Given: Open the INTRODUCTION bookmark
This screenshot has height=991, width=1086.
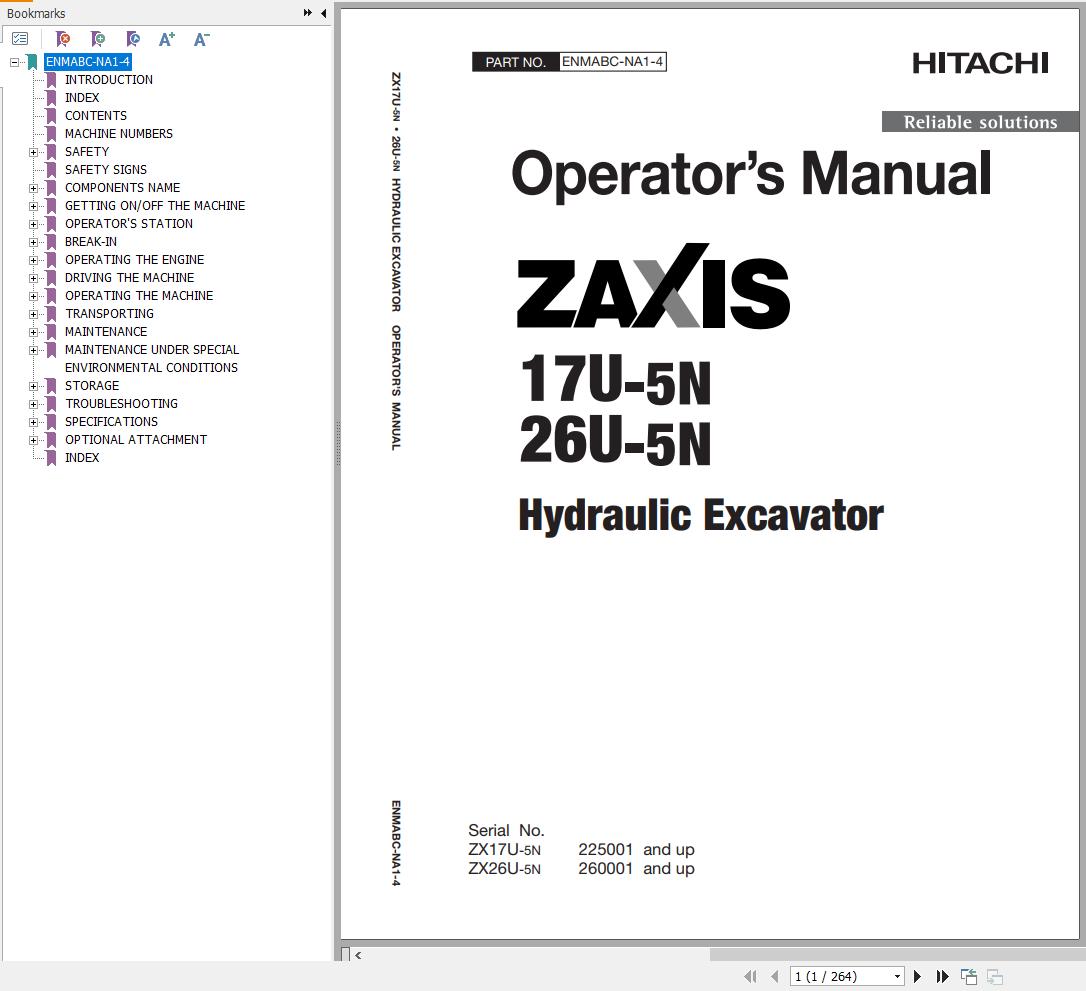Looking at the screenshot, I should [x=109, y=80].
